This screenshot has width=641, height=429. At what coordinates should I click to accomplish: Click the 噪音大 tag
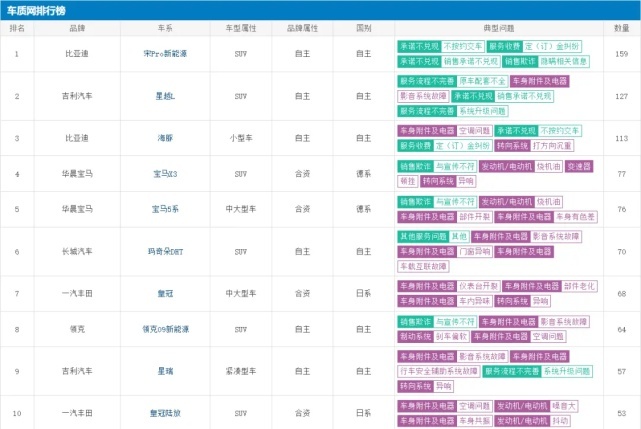(x=563, y=406)
